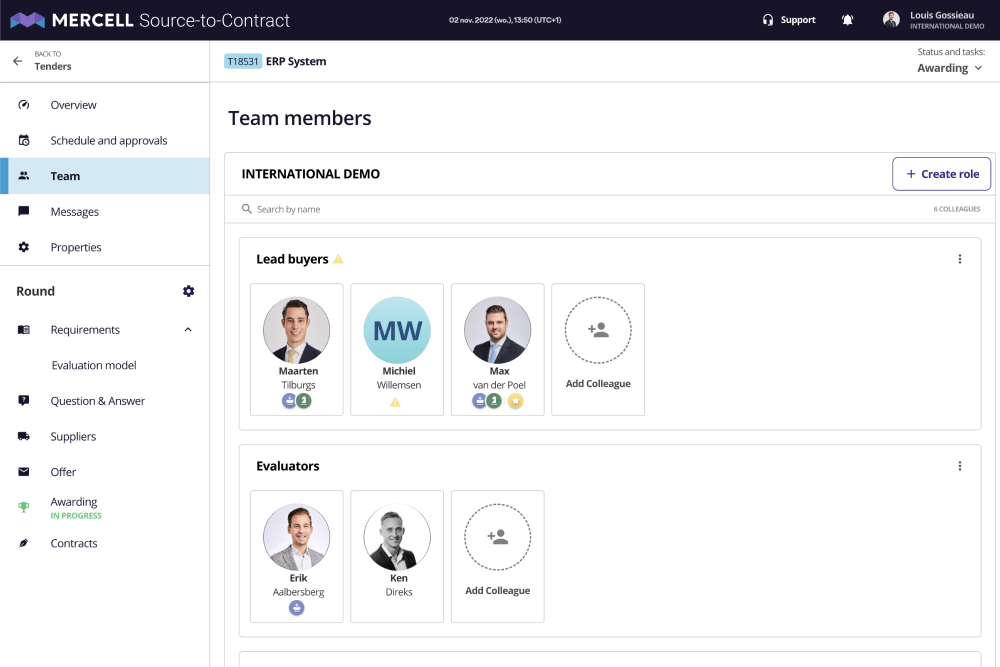
Task: Open the Schedule and approvals menu item
Action: coord(108,141)
